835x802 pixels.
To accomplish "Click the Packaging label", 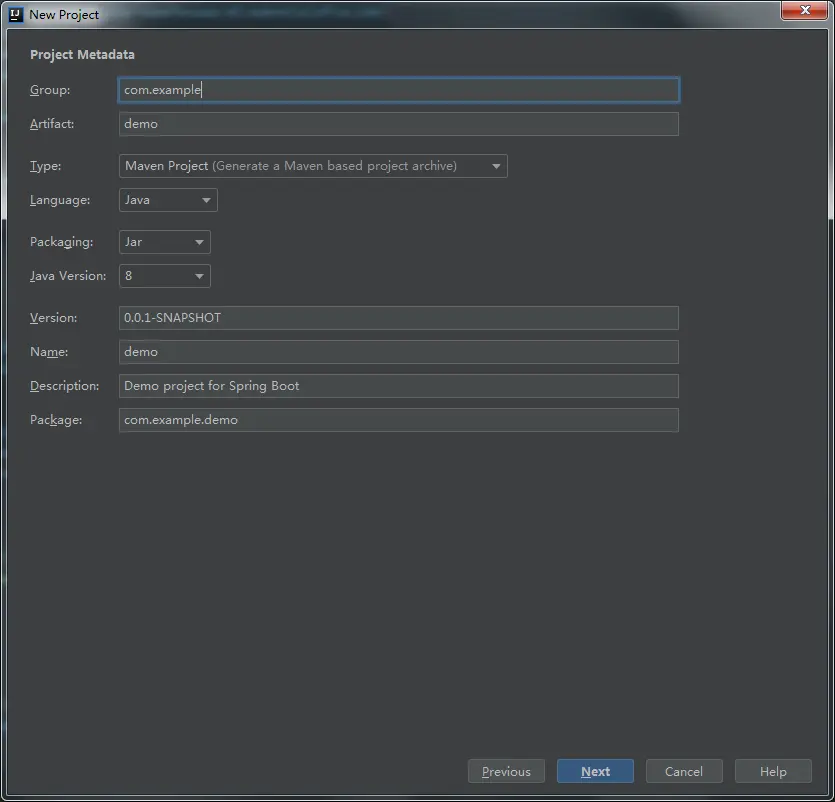I will (x=61, y=242).
